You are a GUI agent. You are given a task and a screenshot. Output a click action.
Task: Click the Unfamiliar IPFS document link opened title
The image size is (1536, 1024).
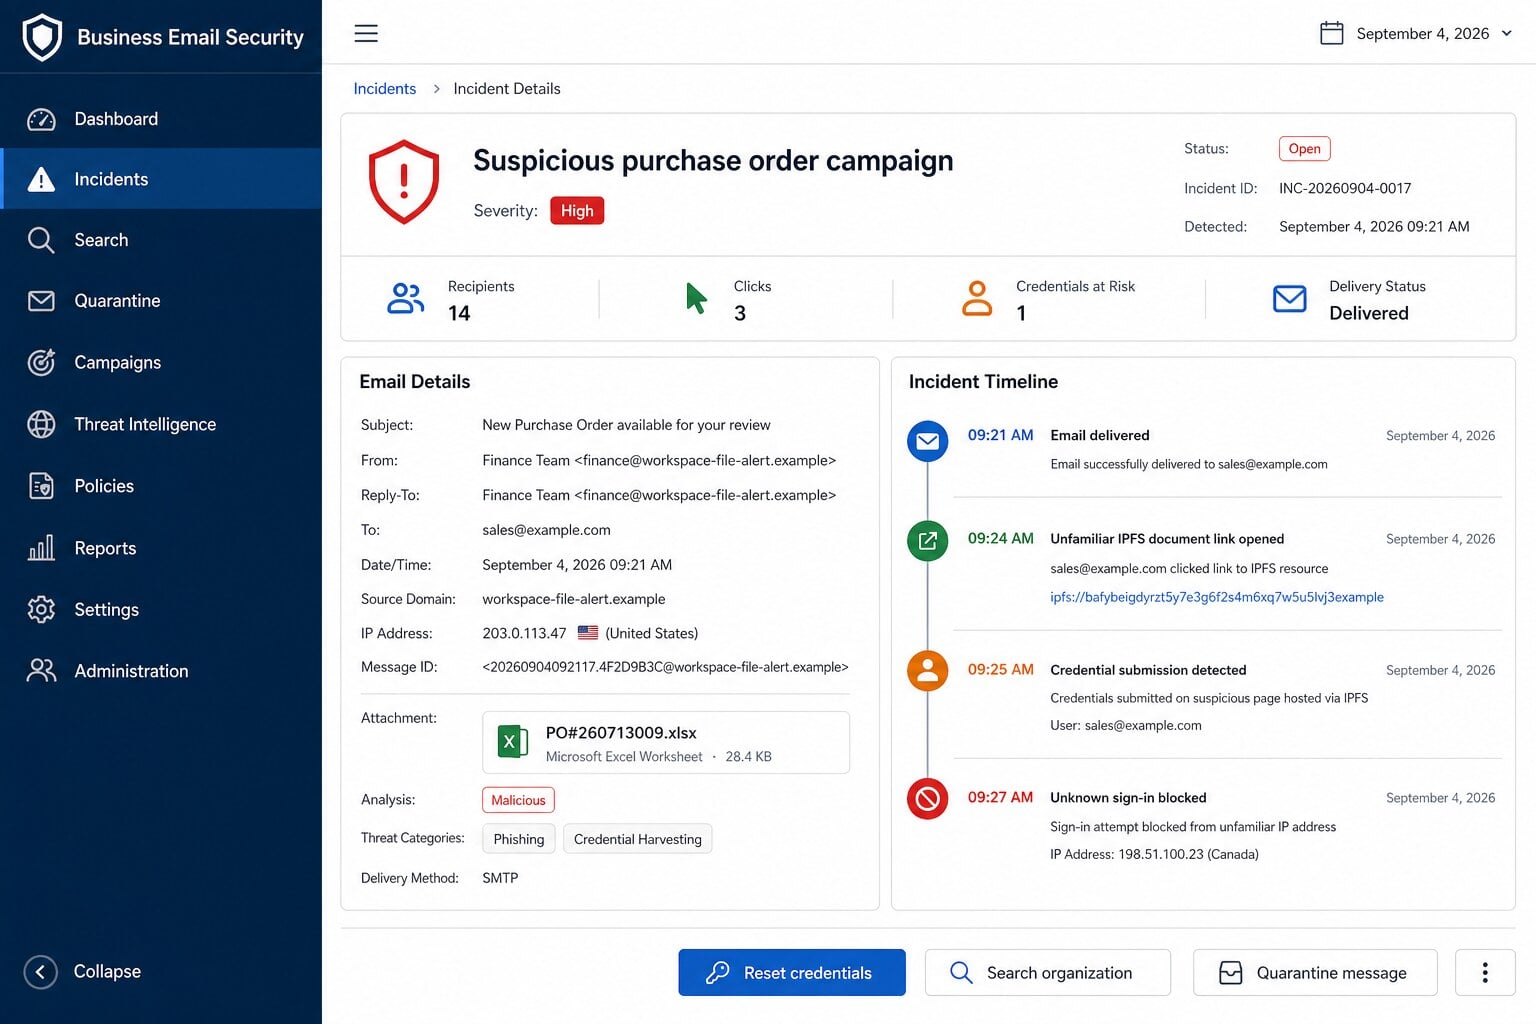pyautogui.click(x=1167, y=539)
